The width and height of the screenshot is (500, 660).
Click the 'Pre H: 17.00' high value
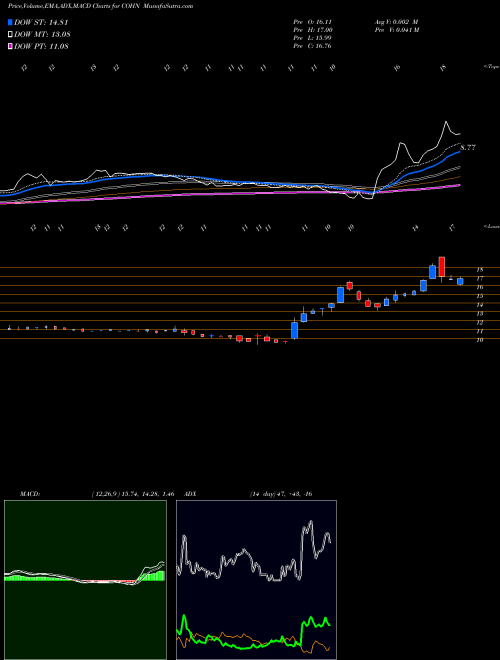pos(313,30)
